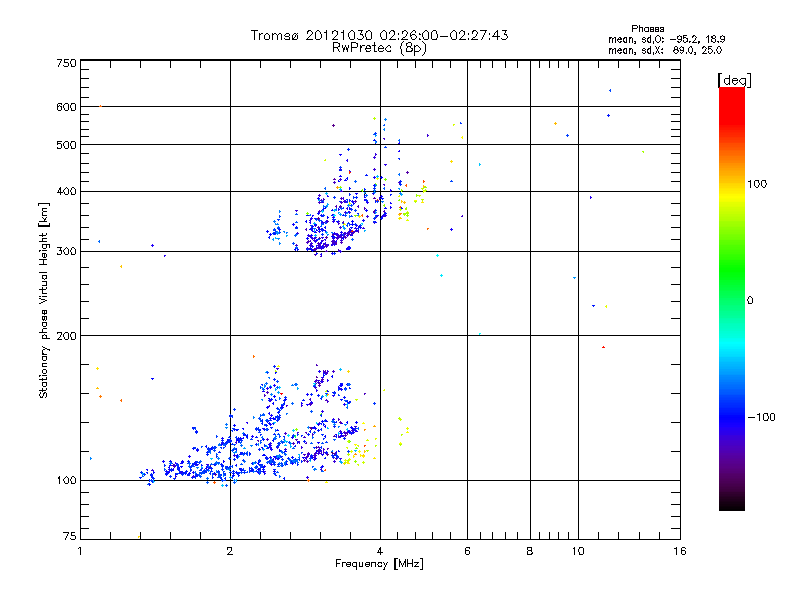Click the colorbar label "0"

pos(750,301)
